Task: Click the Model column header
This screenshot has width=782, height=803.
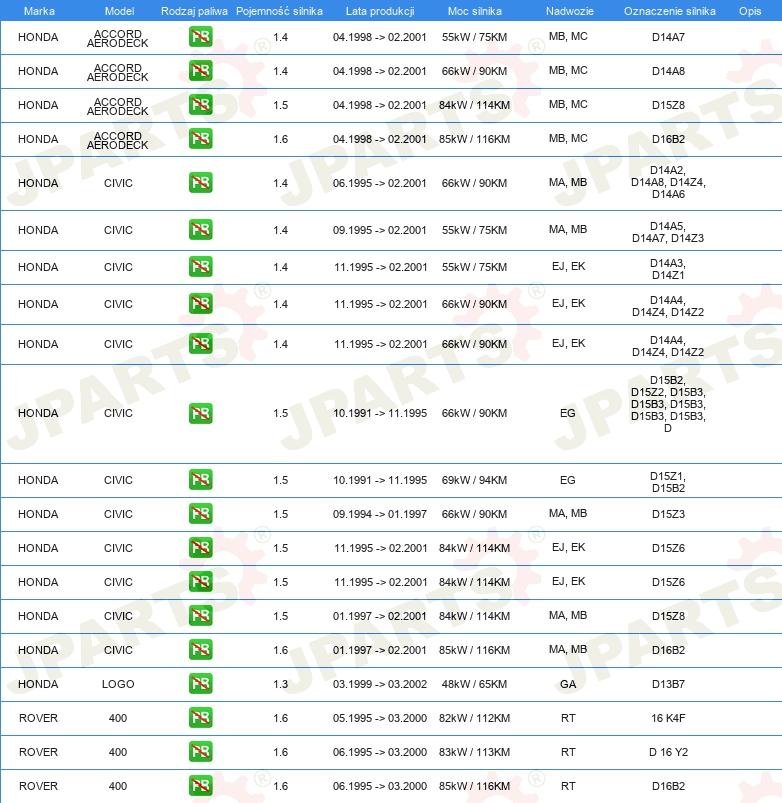Action: (119, 10)
